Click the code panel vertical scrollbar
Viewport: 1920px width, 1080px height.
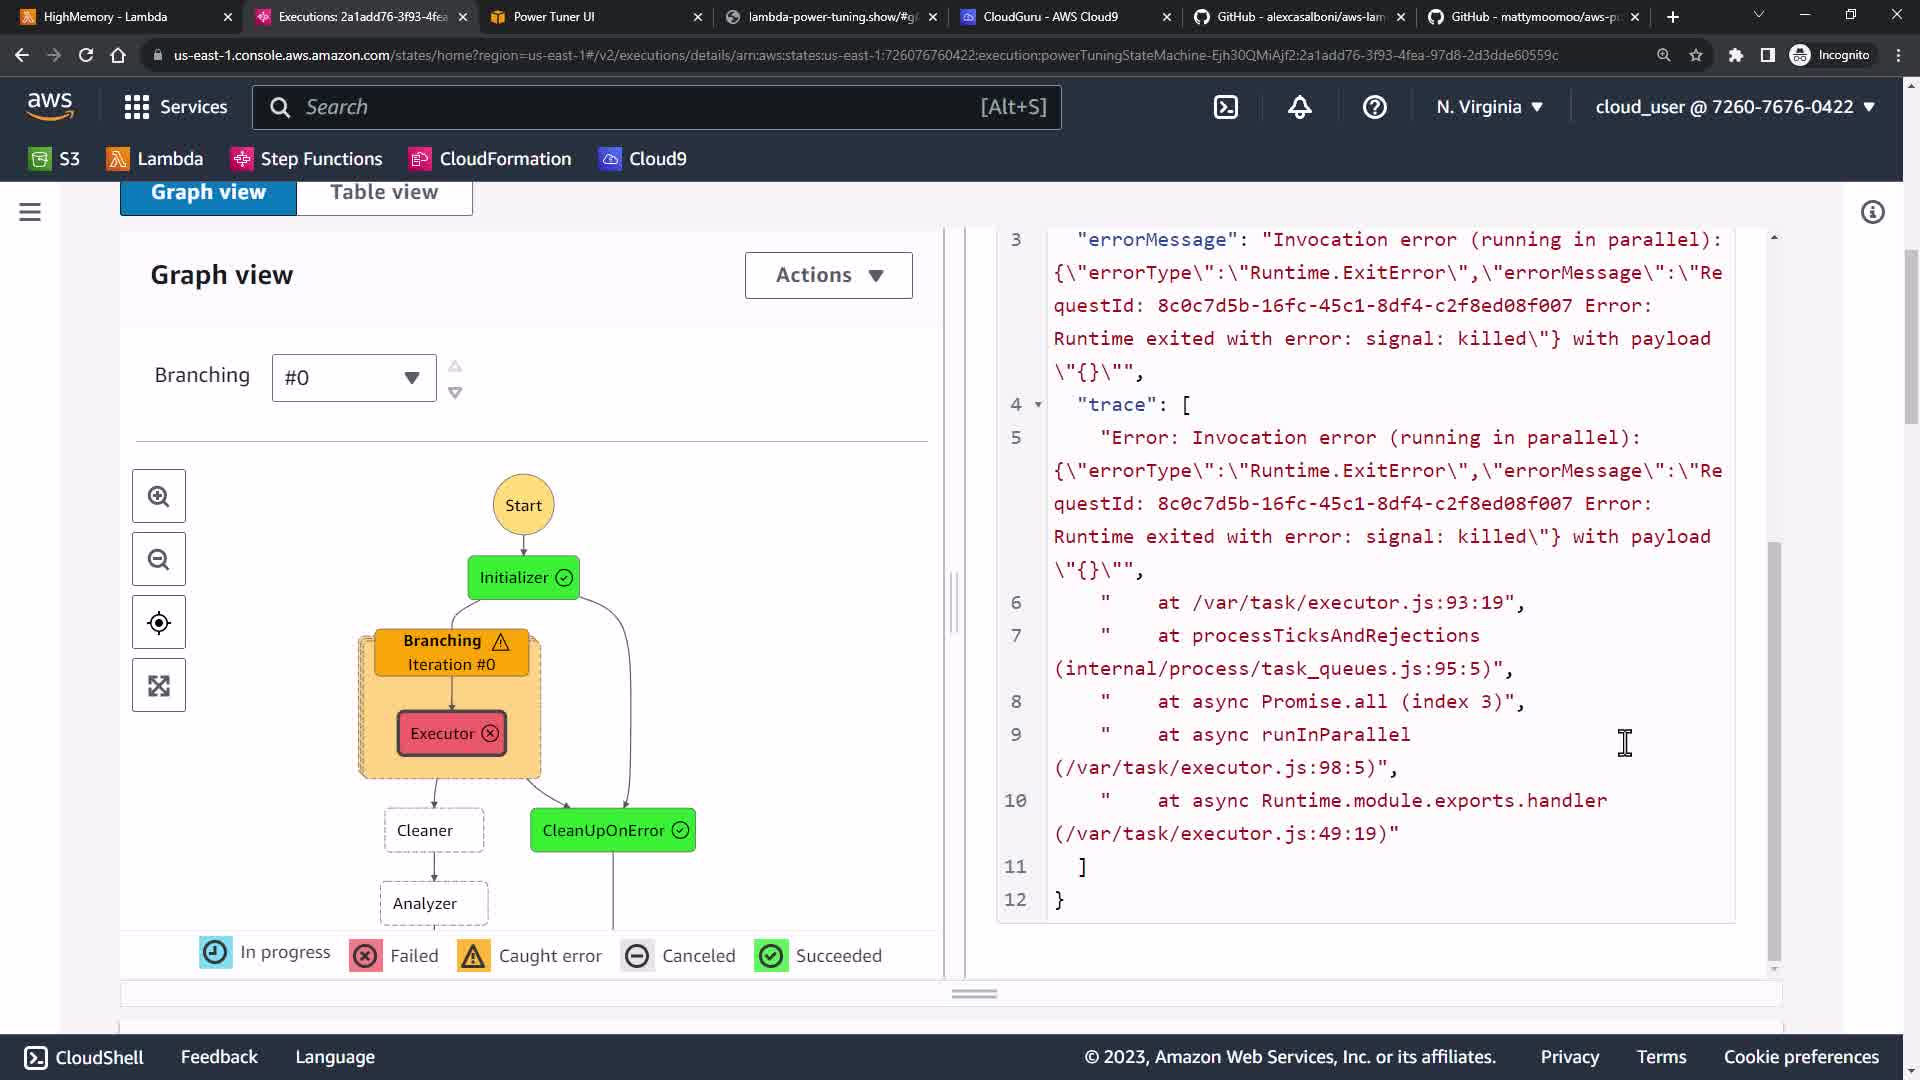click(x=1774, y=750)
